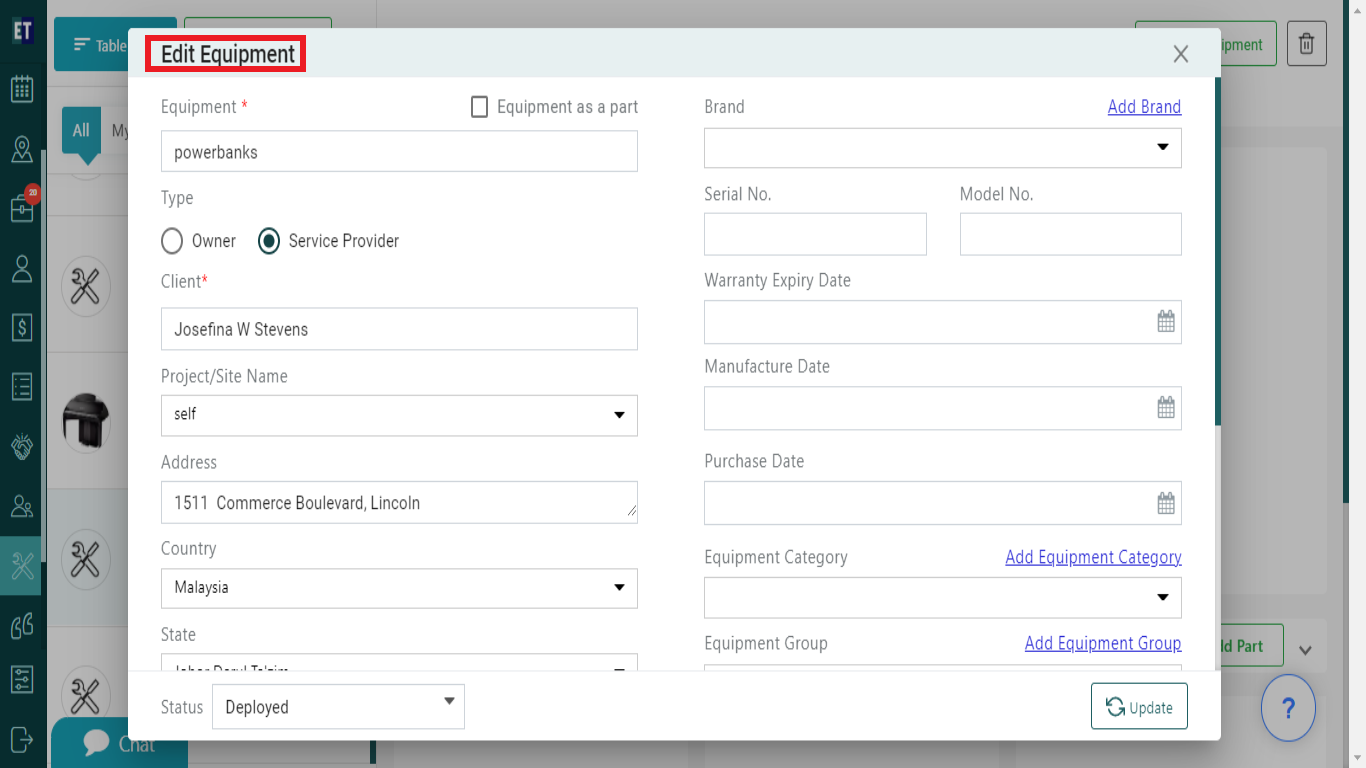Open the handshake sidebar icon
The height and width of the screenshot is (768, 1366).
(x=22, y=446)
